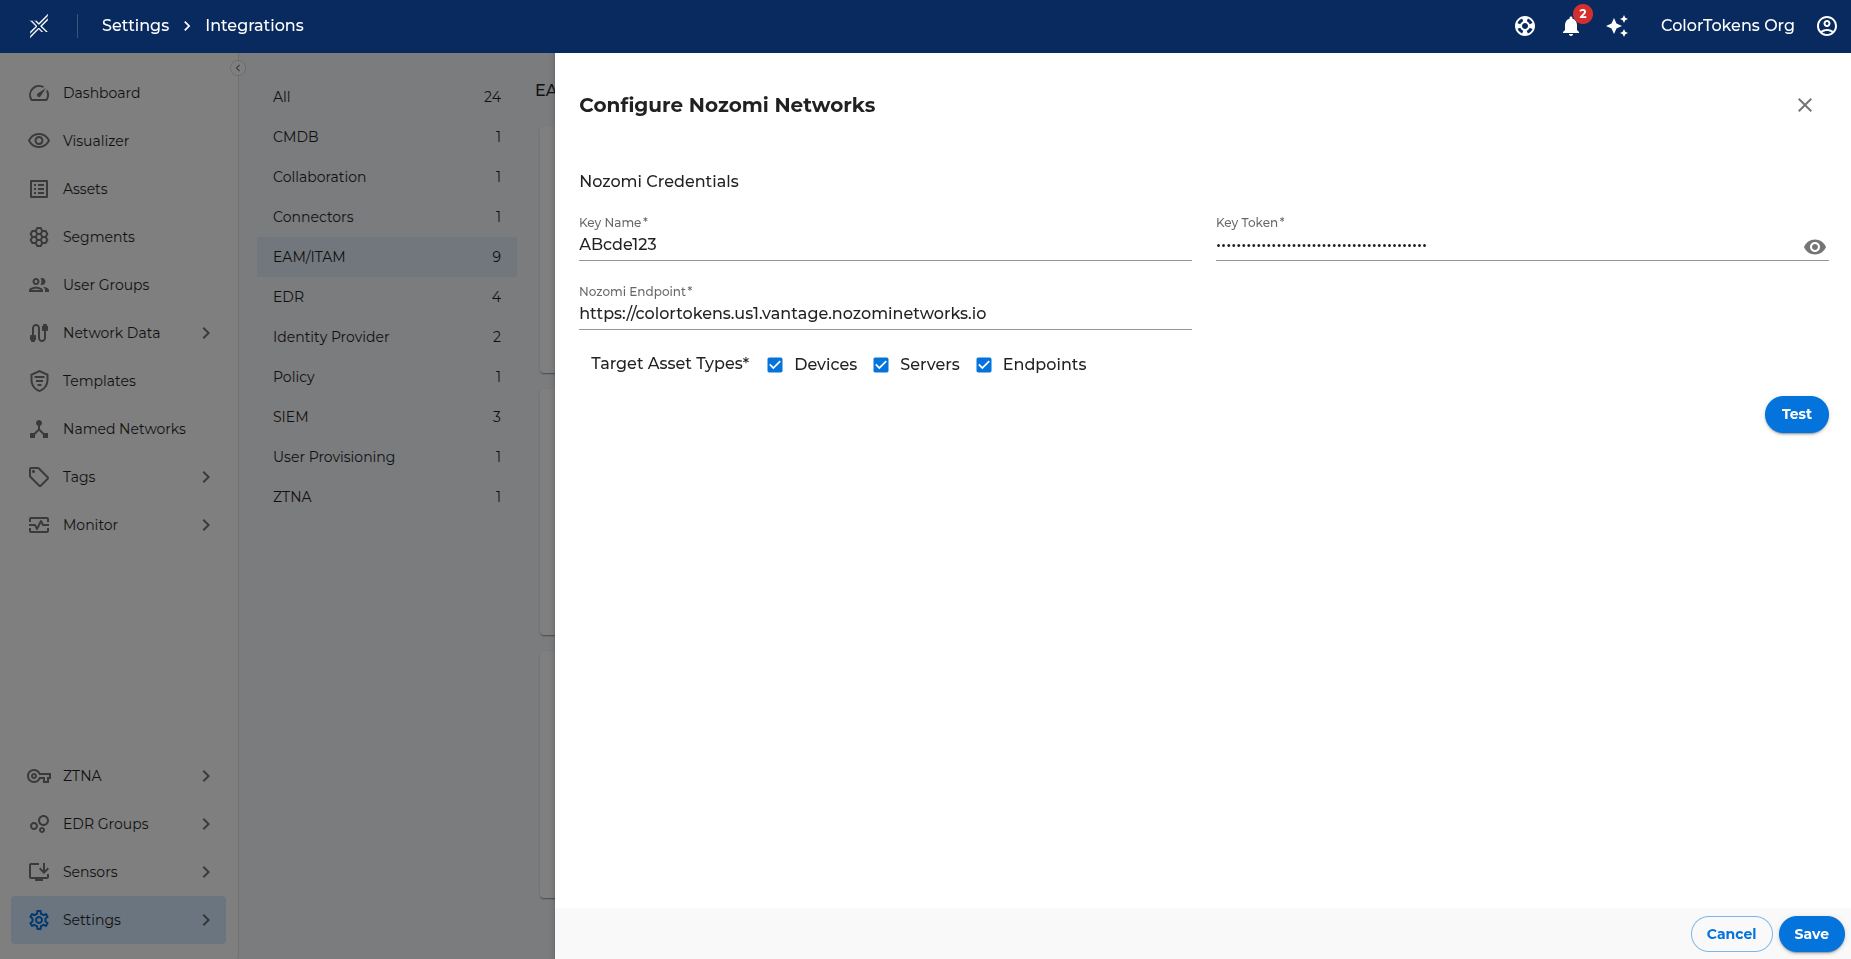Screen dimensions: 1851x959
Task: Uncheck the Devices target asset type
Action: [x=775, y=364]
